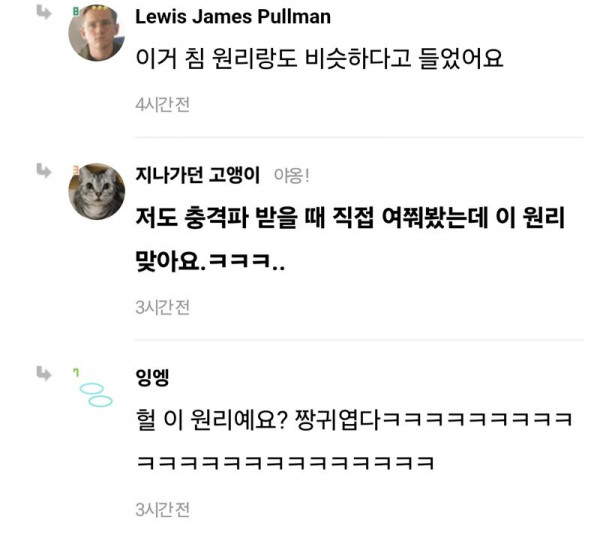Open username 잉엥
The image size is (600, 535).
coord(152,377)
